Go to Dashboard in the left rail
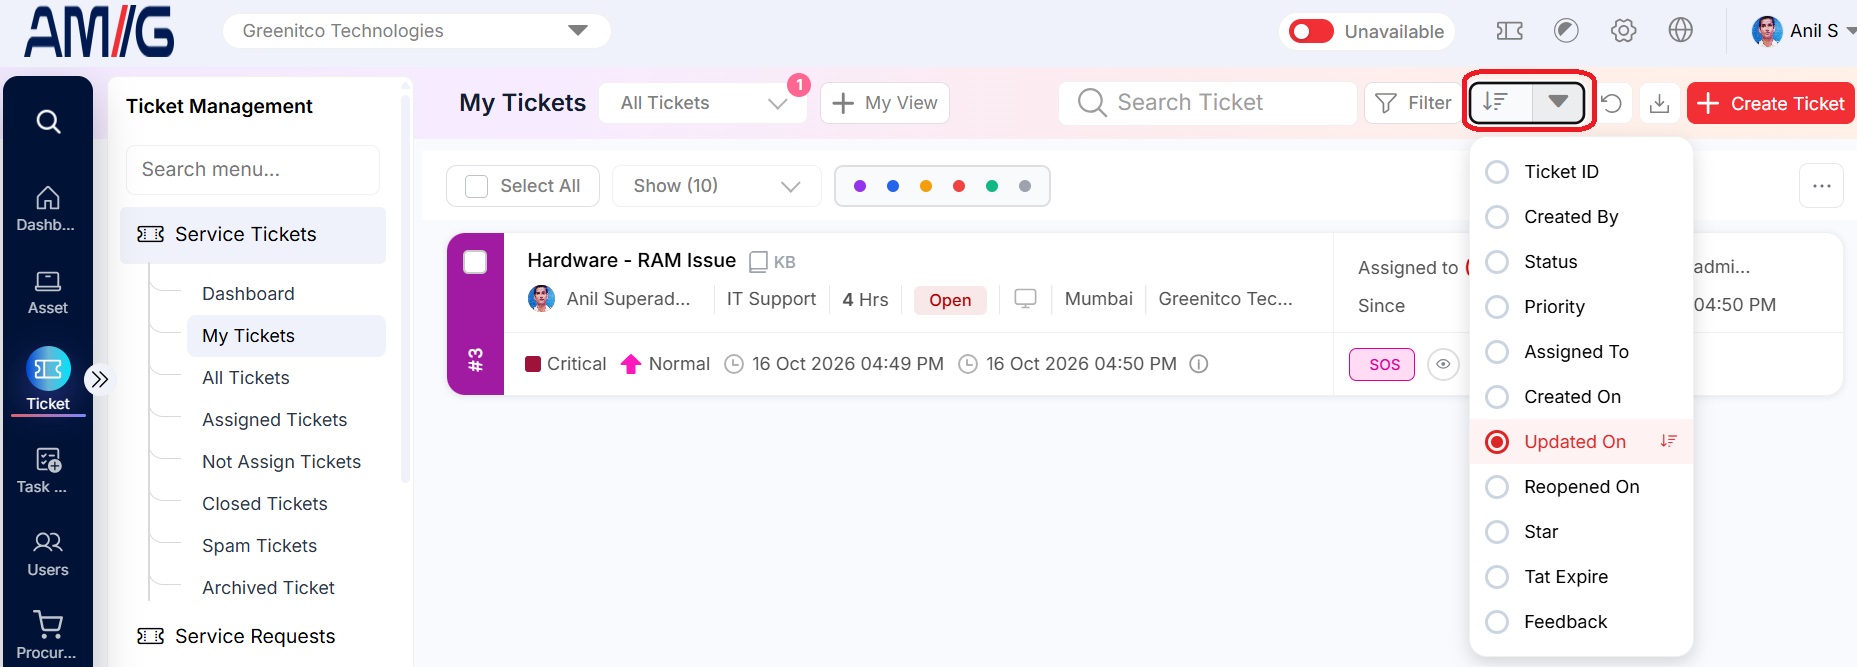Screen dimensions: 1857x667 (x=47, y=209)
